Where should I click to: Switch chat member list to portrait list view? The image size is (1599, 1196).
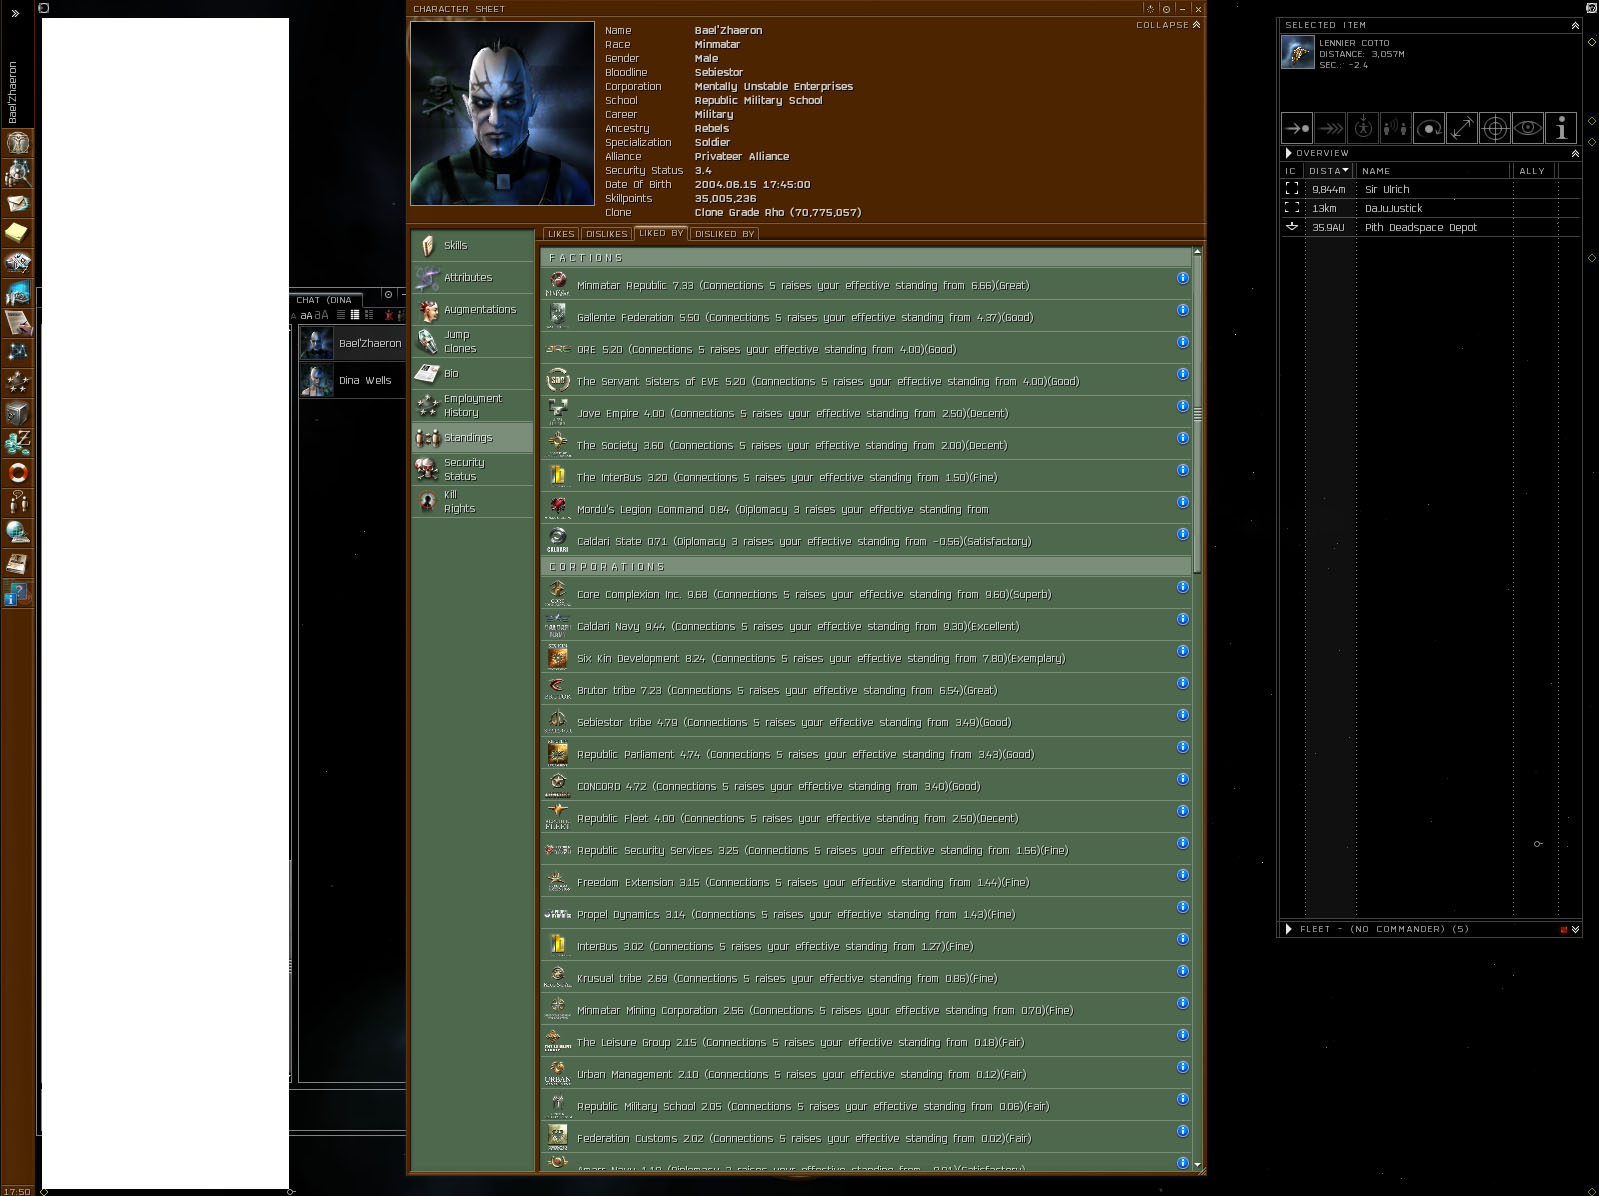coord(354,315)
